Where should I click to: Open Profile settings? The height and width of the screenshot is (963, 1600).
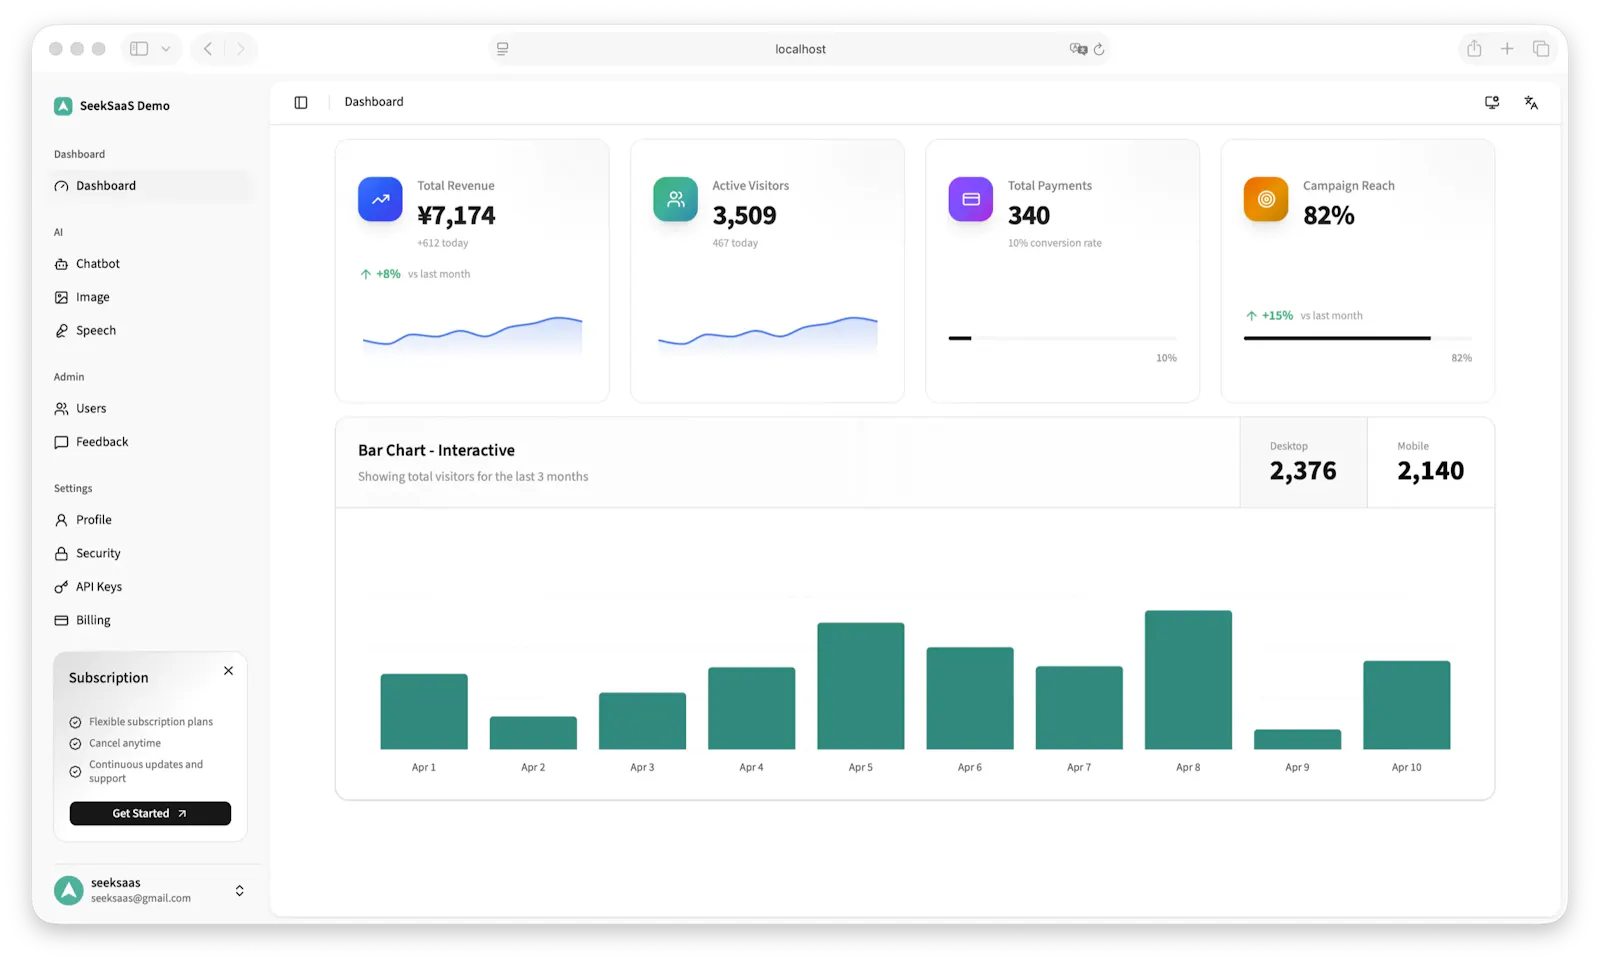click(x=150, y=520)
